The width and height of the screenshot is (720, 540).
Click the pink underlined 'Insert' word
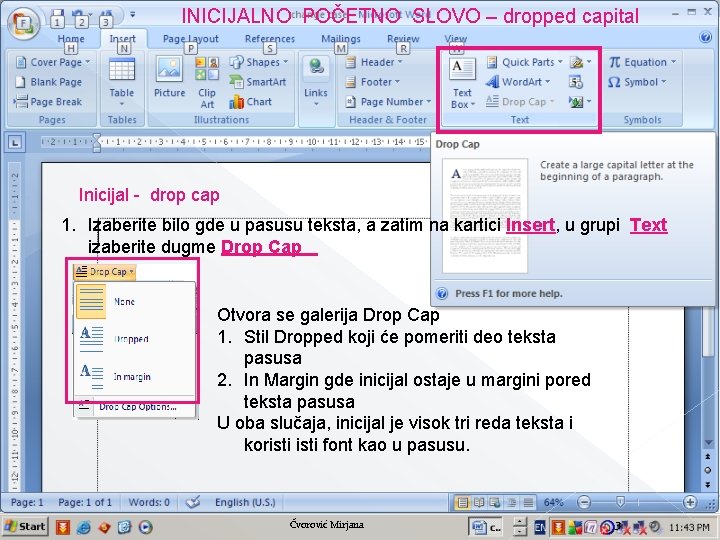tap(530, 225)
